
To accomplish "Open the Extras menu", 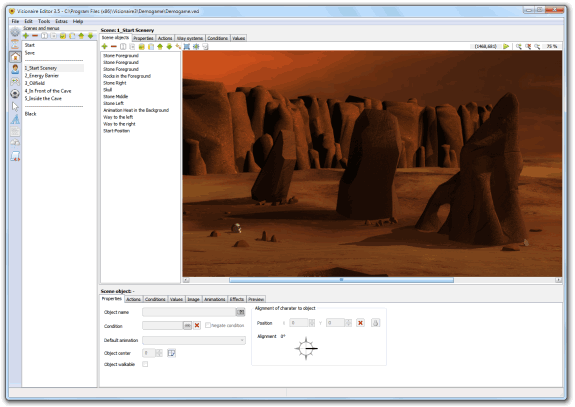I will click(62, 21).
